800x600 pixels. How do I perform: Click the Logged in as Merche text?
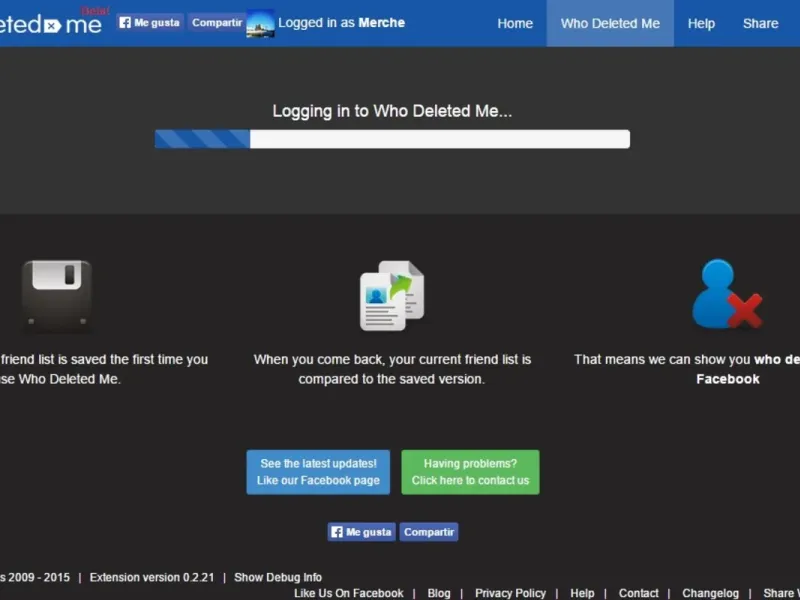(x=341, y=22)
